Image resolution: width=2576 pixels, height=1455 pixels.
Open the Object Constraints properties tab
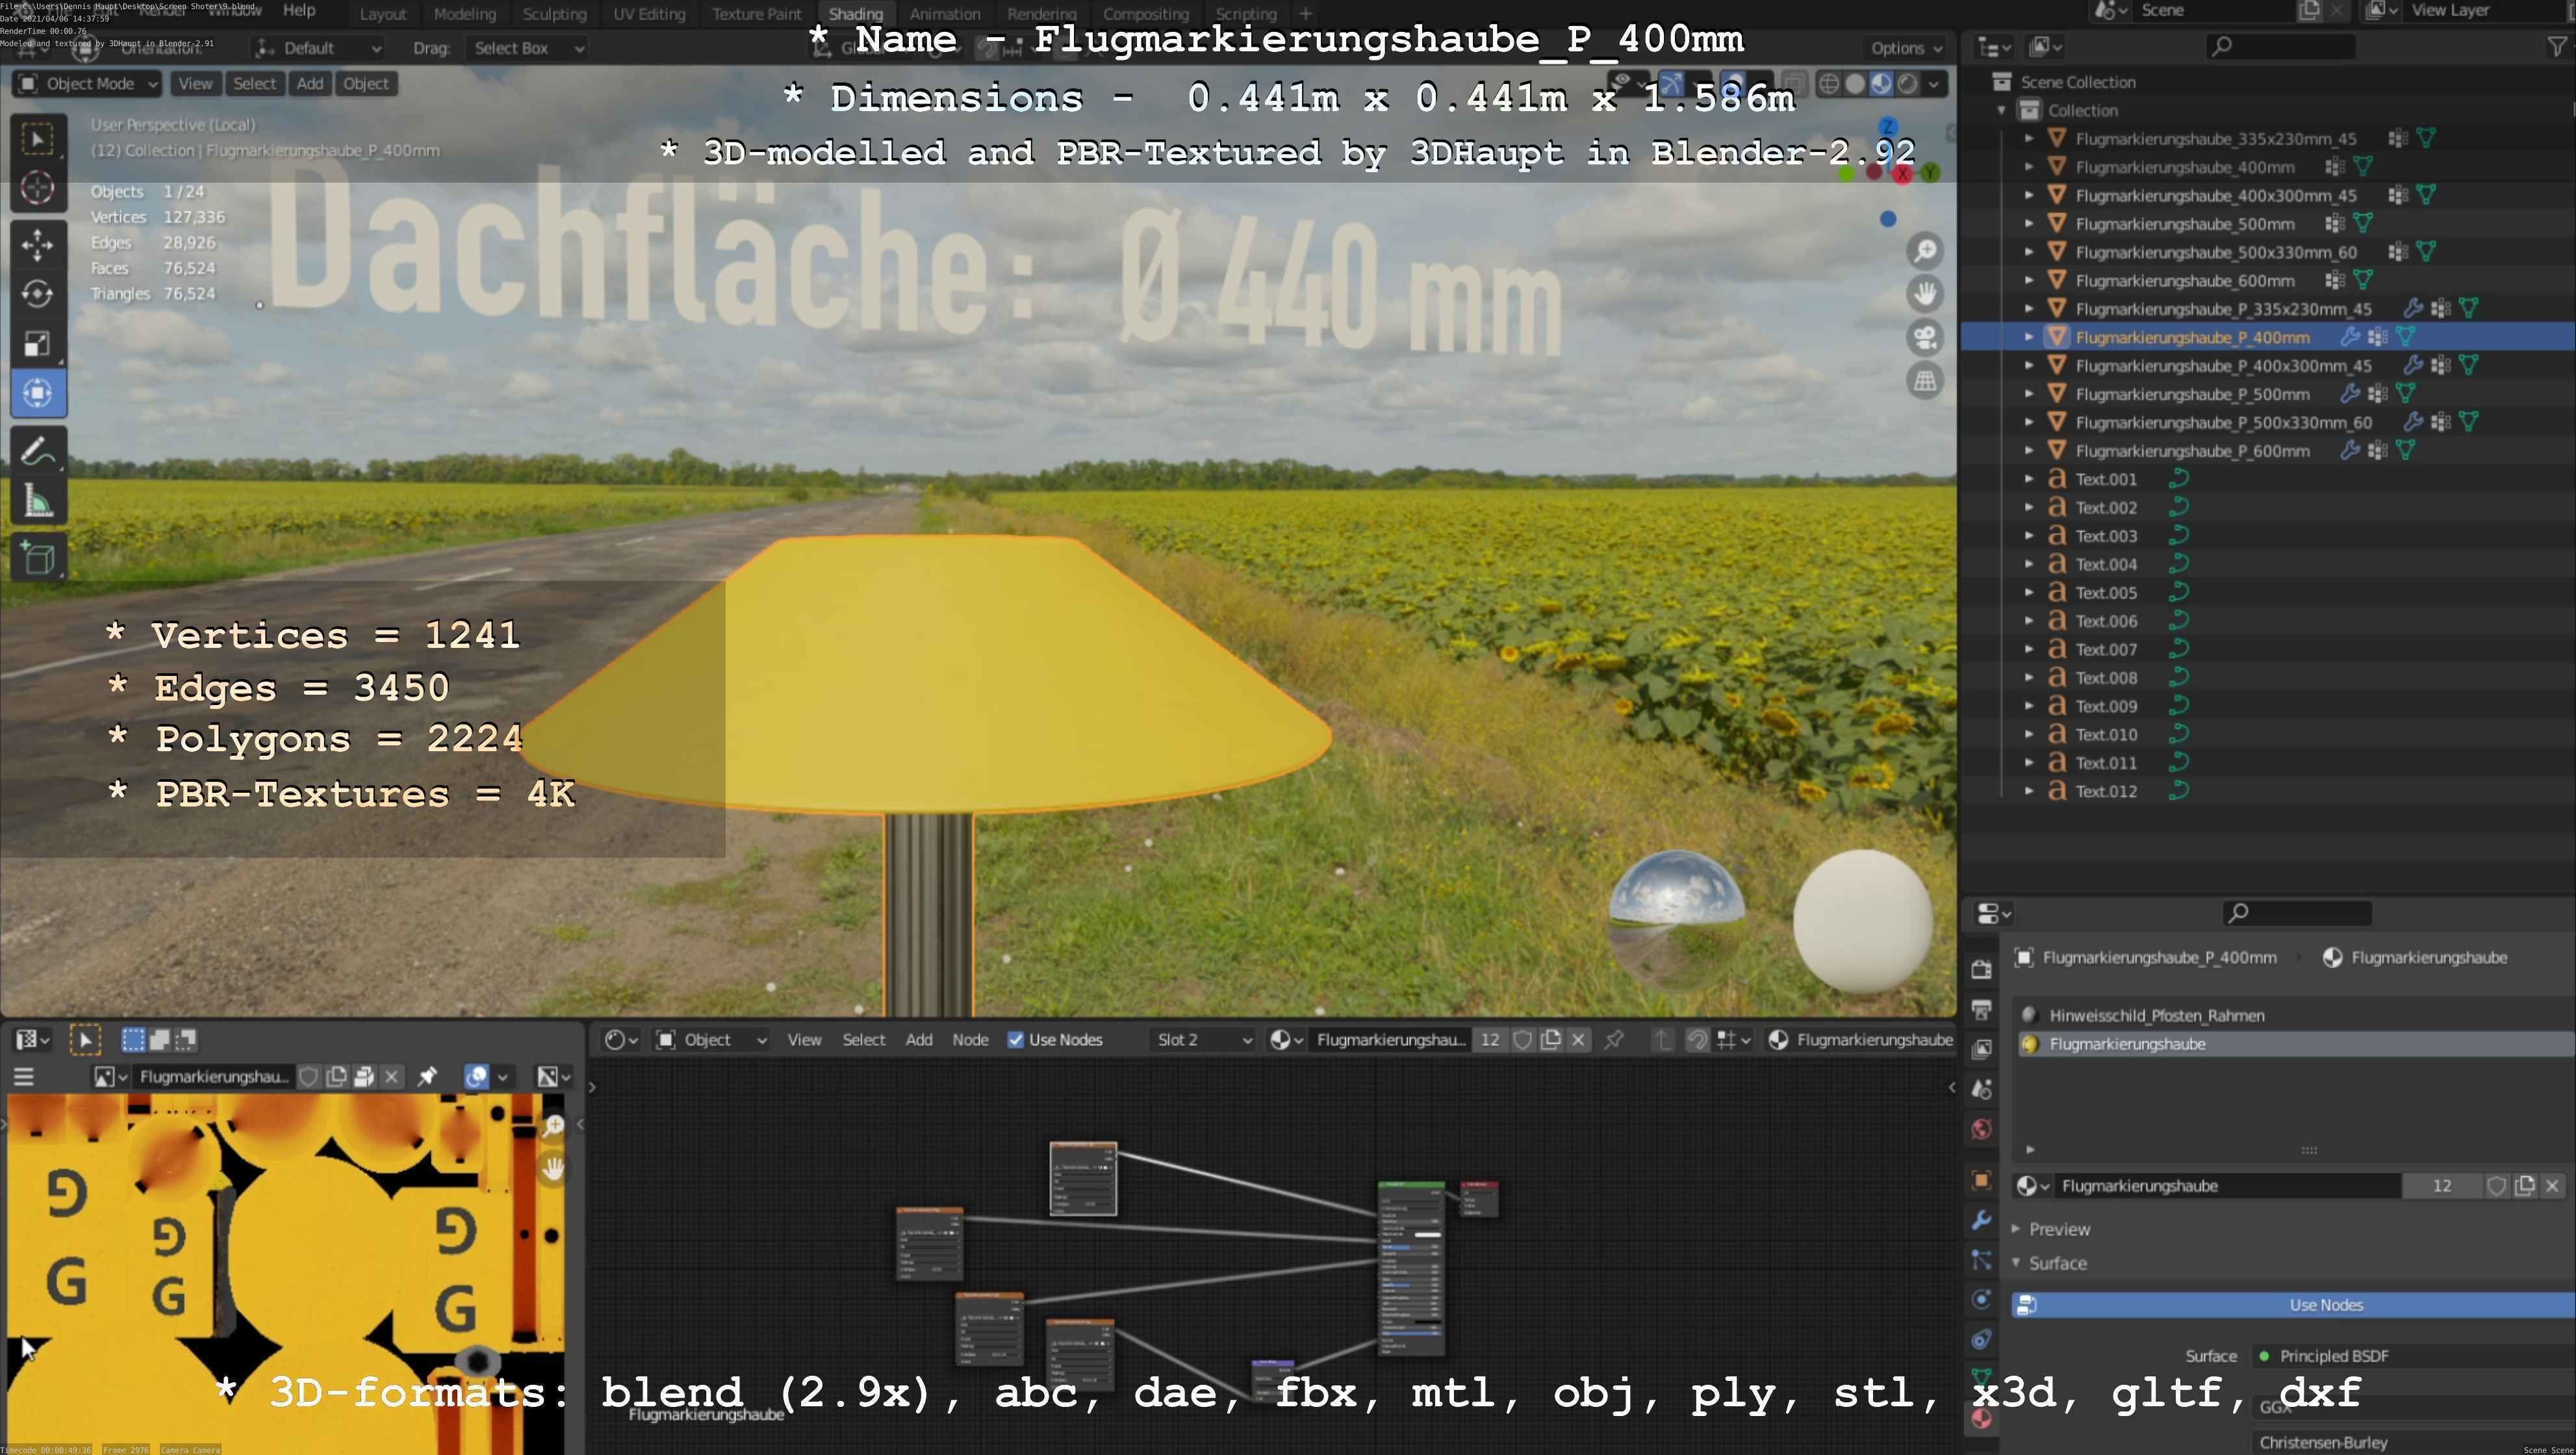(x=1982, y=1340)
